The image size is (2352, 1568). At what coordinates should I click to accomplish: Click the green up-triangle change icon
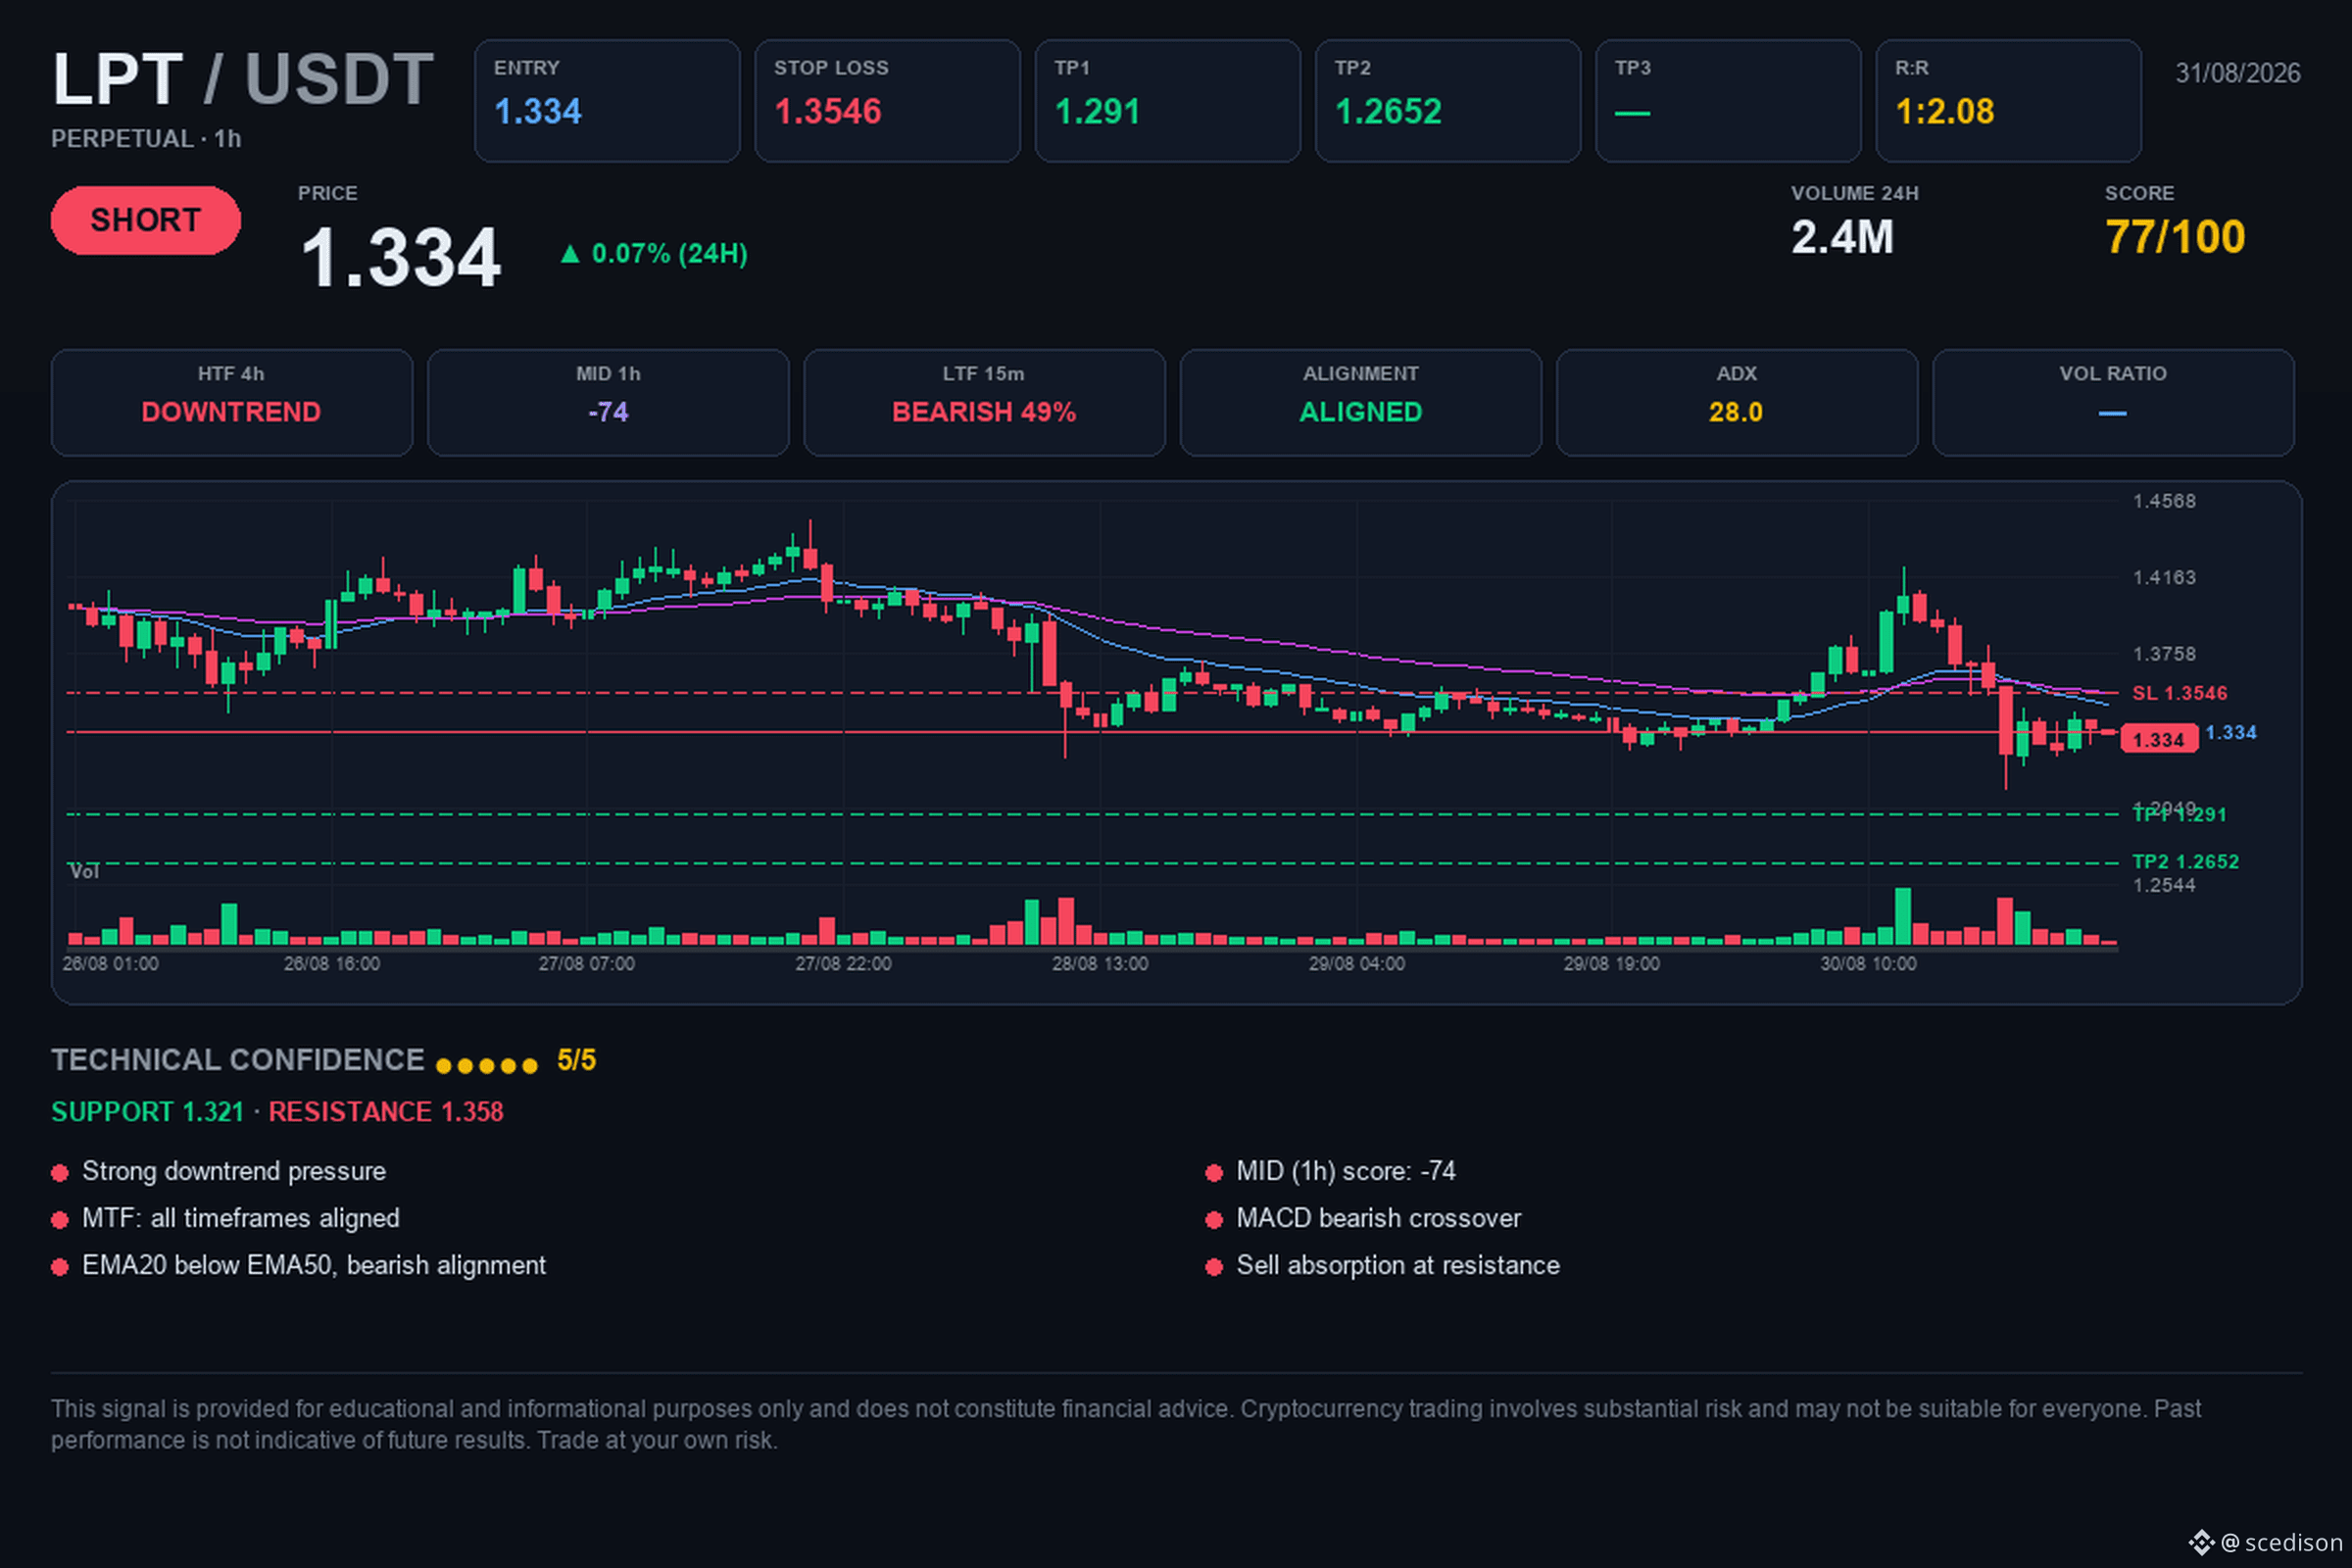pos(570,254)
